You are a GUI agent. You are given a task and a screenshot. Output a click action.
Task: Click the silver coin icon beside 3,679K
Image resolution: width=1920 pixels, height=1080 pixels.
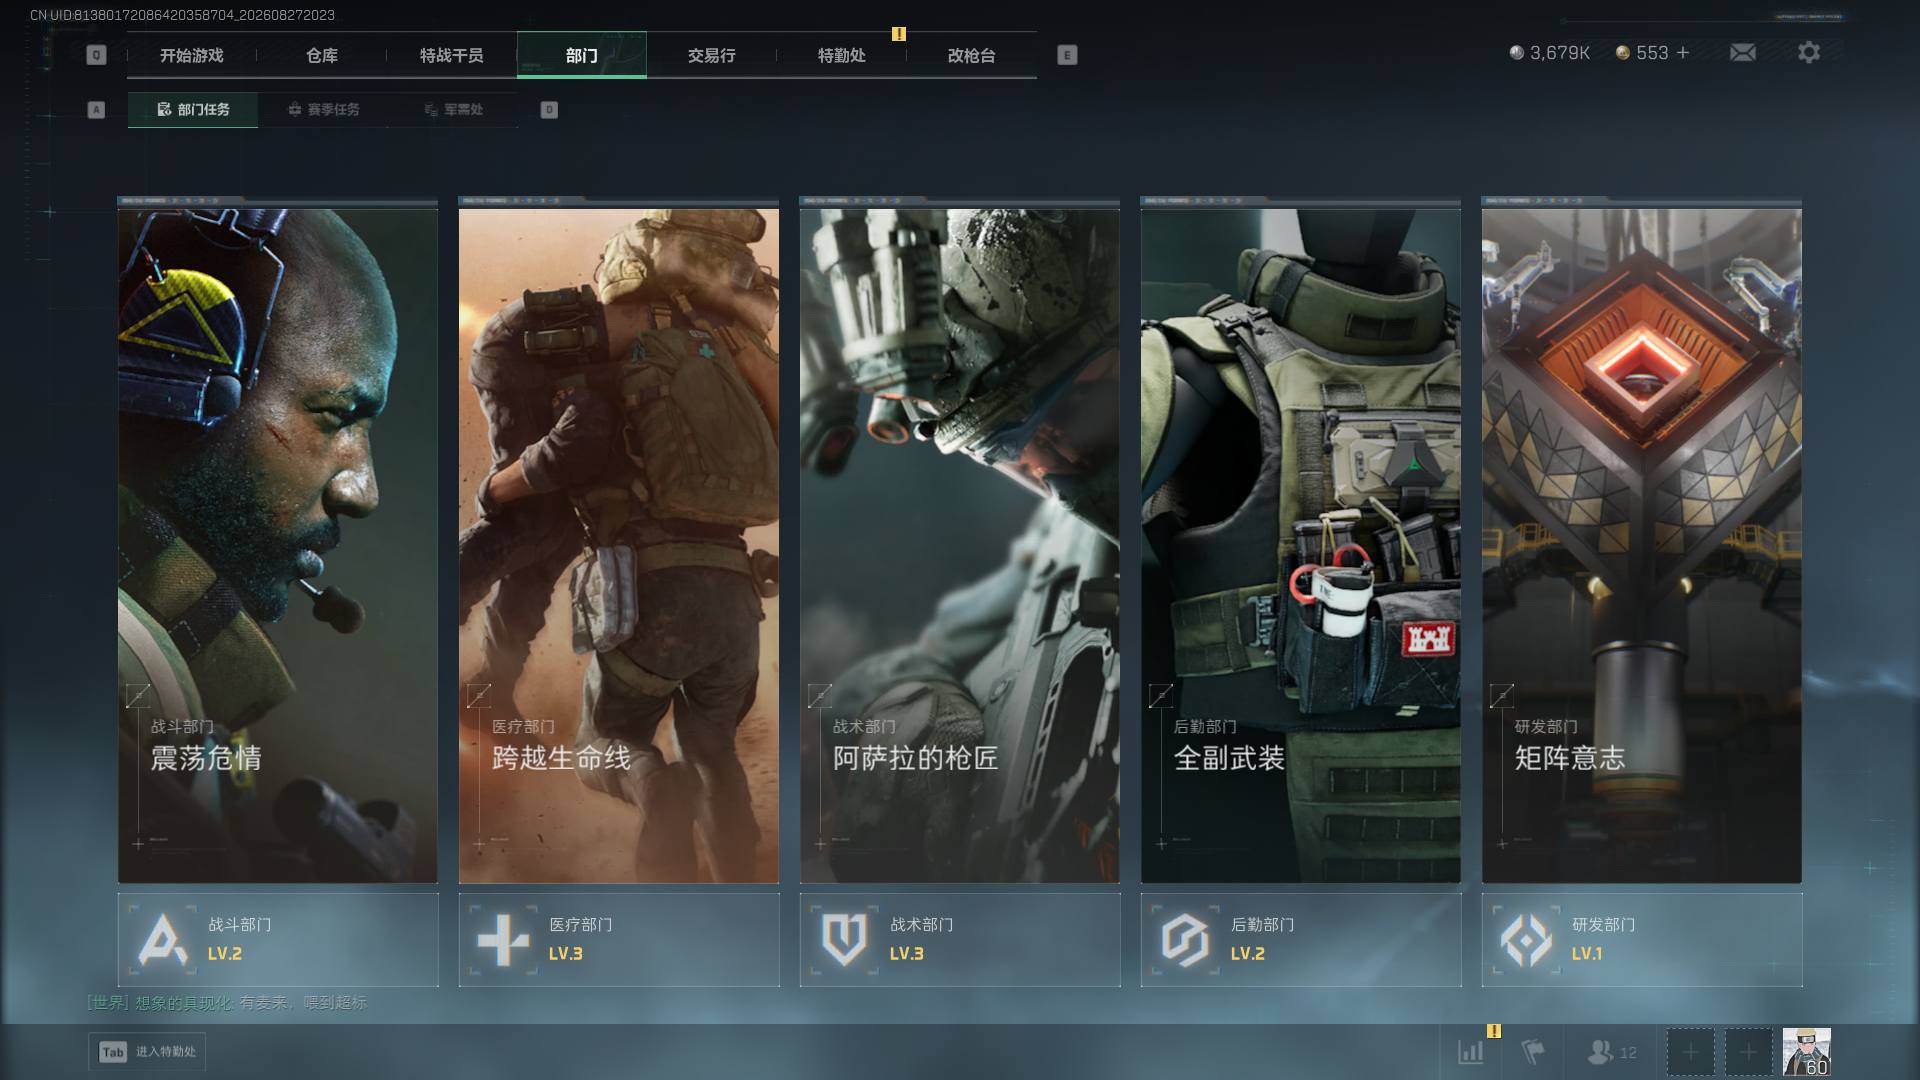(1517, 53)
